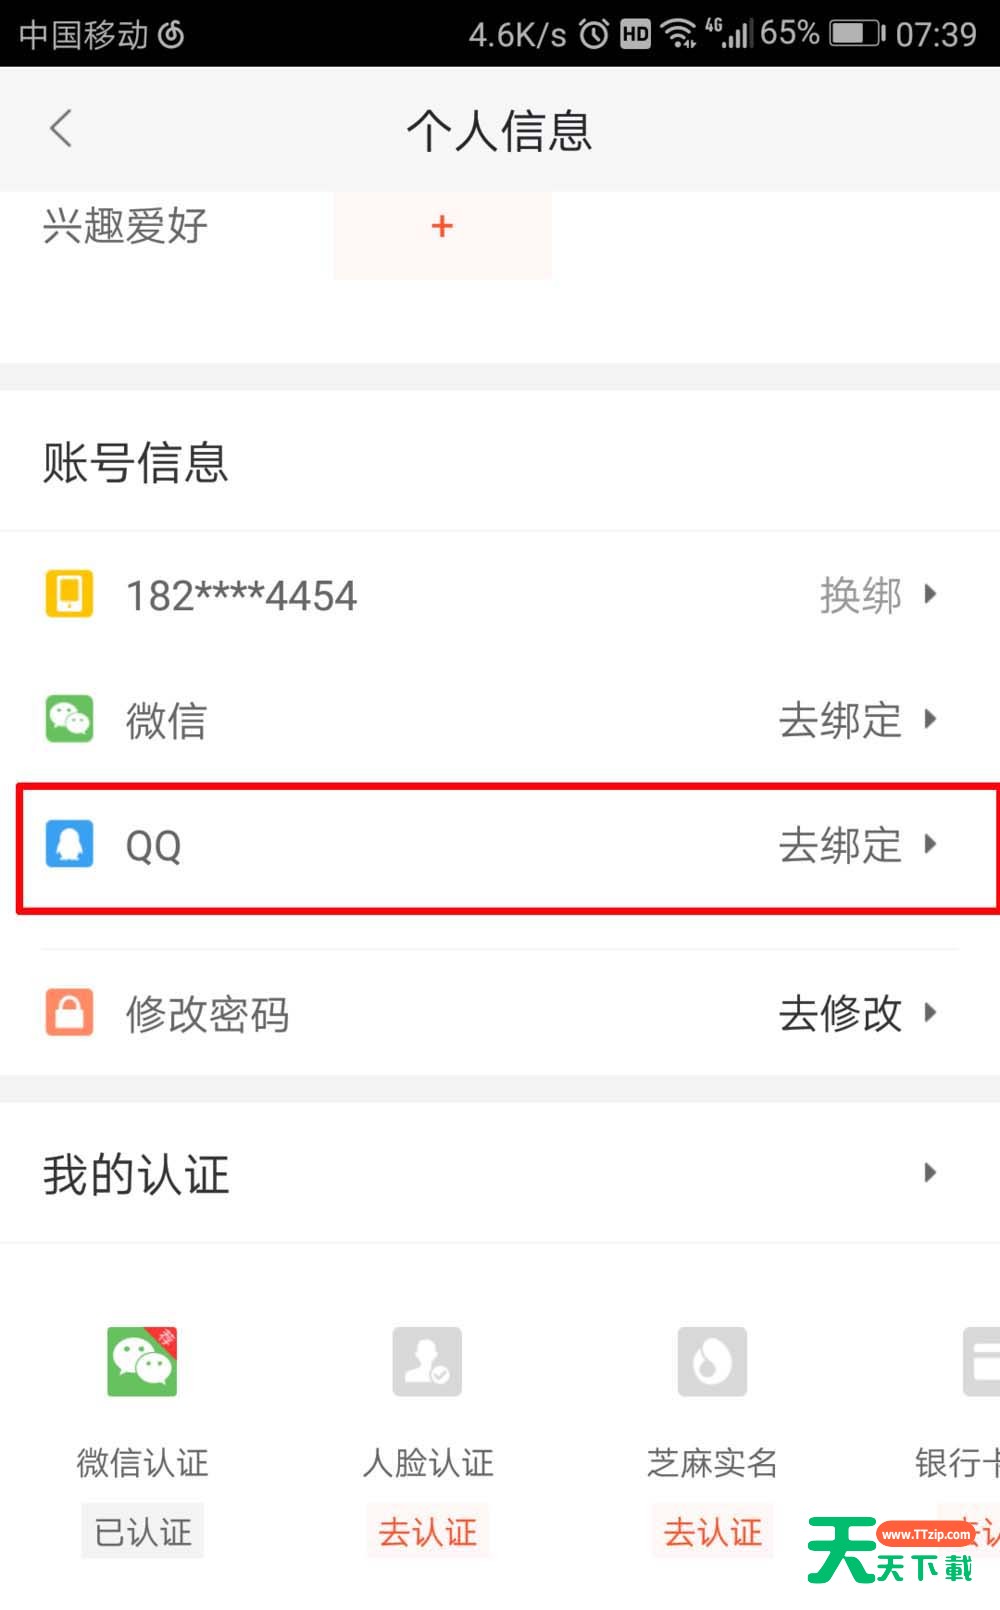Select the WeChat (微信) green icon
1000x1610 pixels.
click(x=68, y=719)
